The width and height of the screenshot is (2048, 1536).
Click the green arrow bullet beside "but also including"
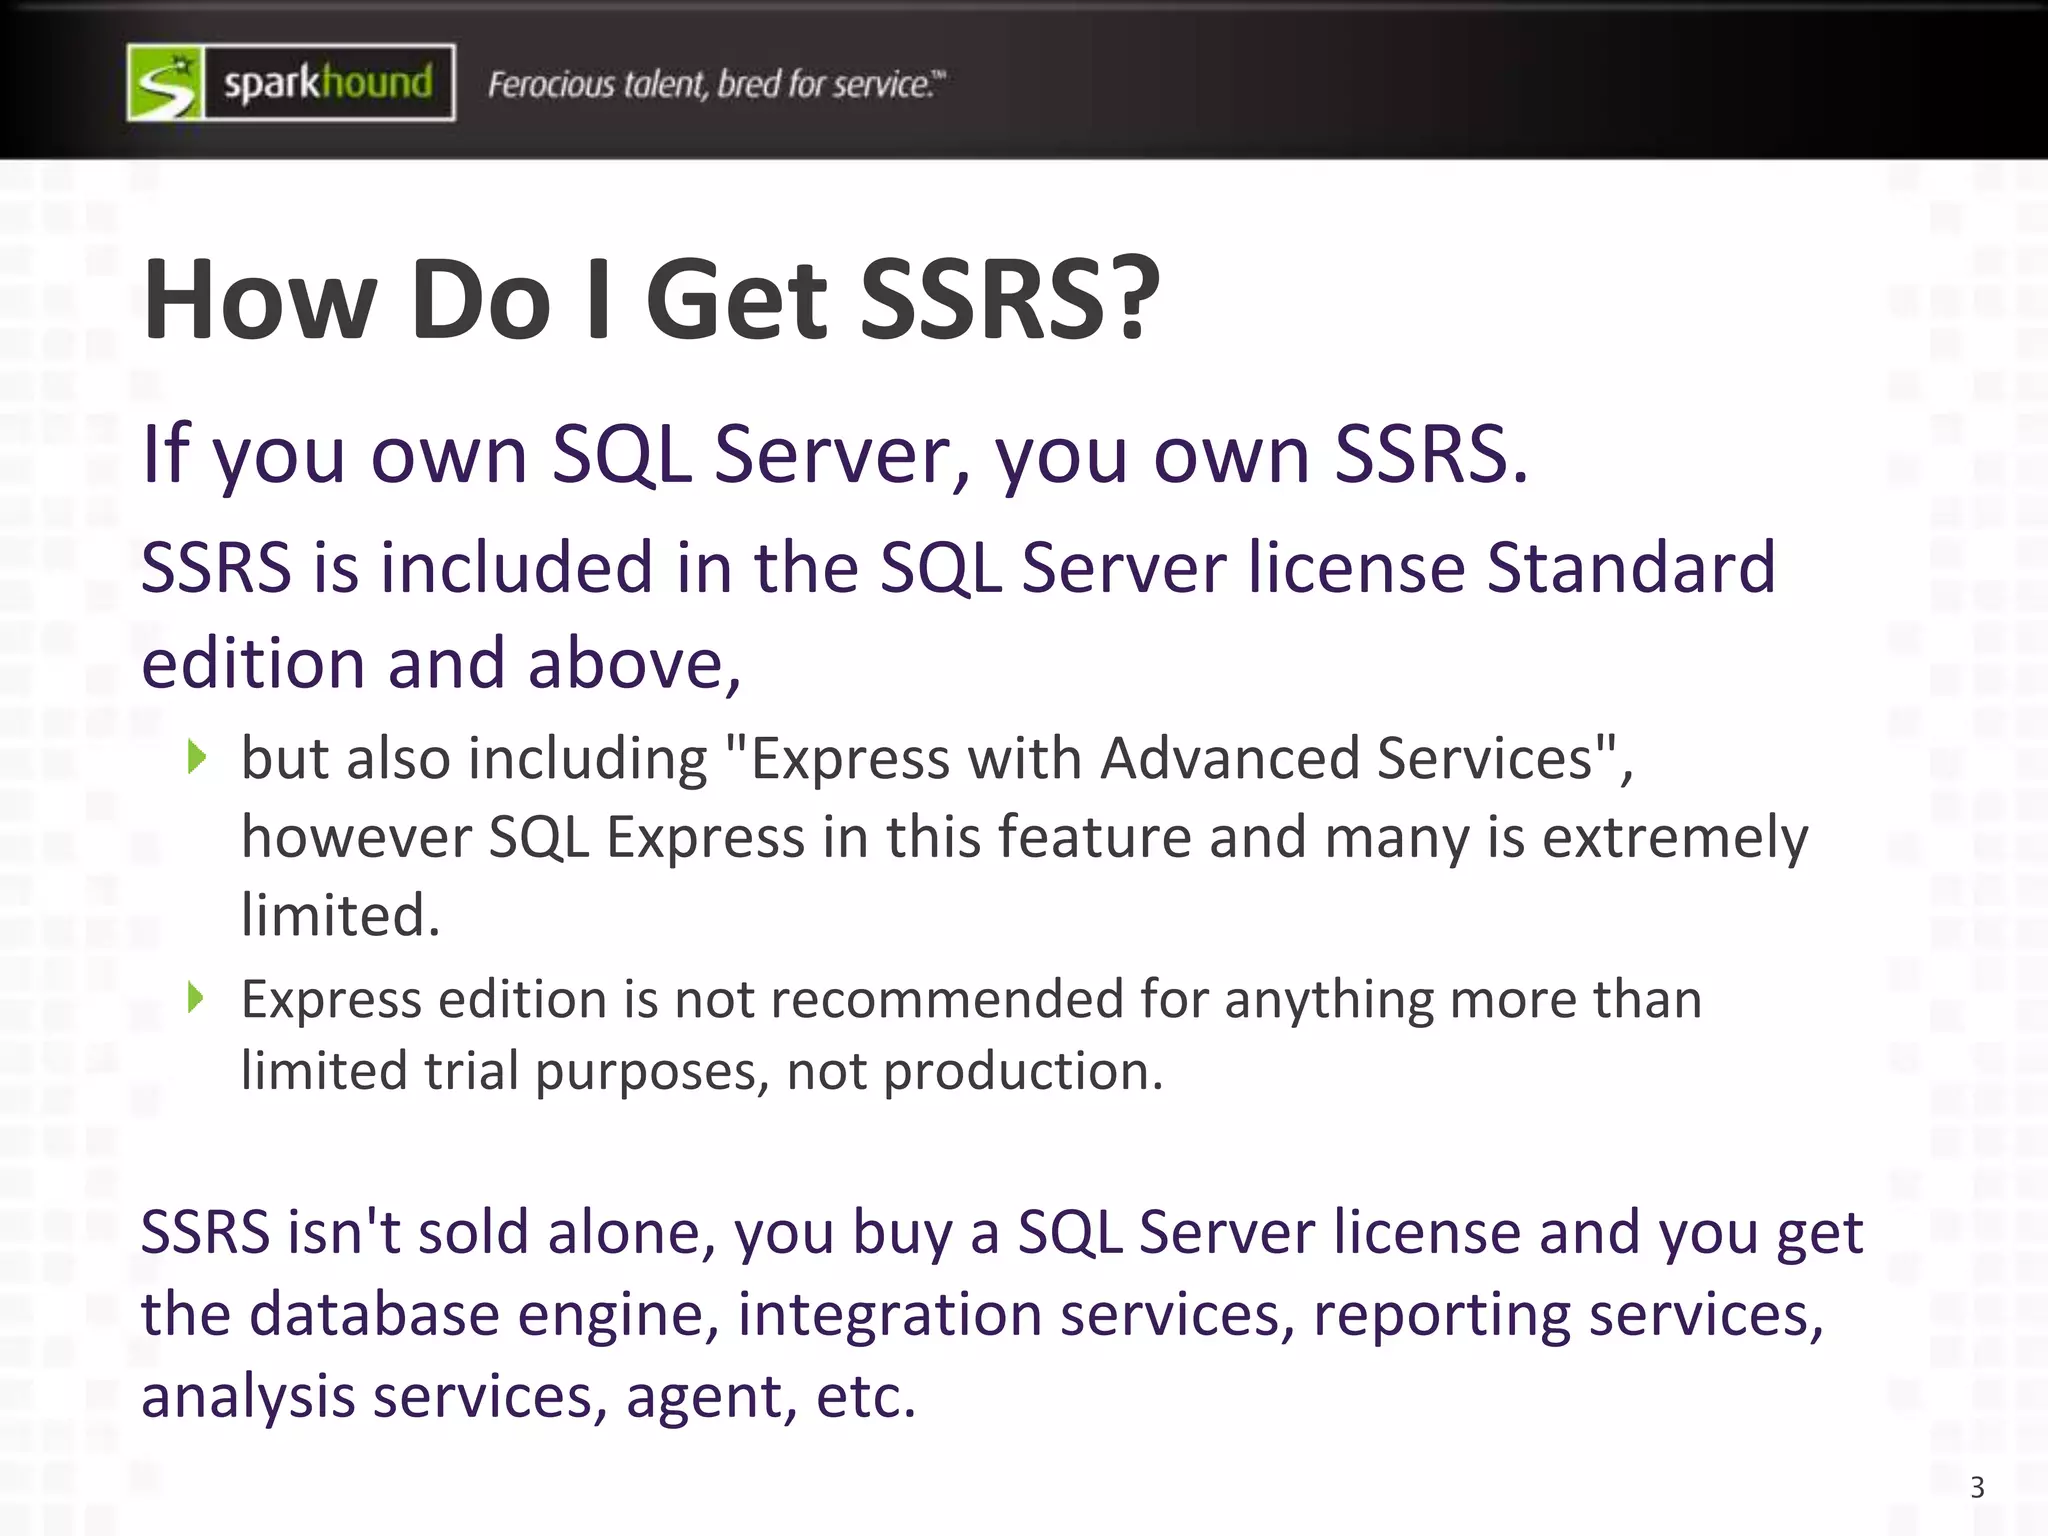click(x=197, y=757)
